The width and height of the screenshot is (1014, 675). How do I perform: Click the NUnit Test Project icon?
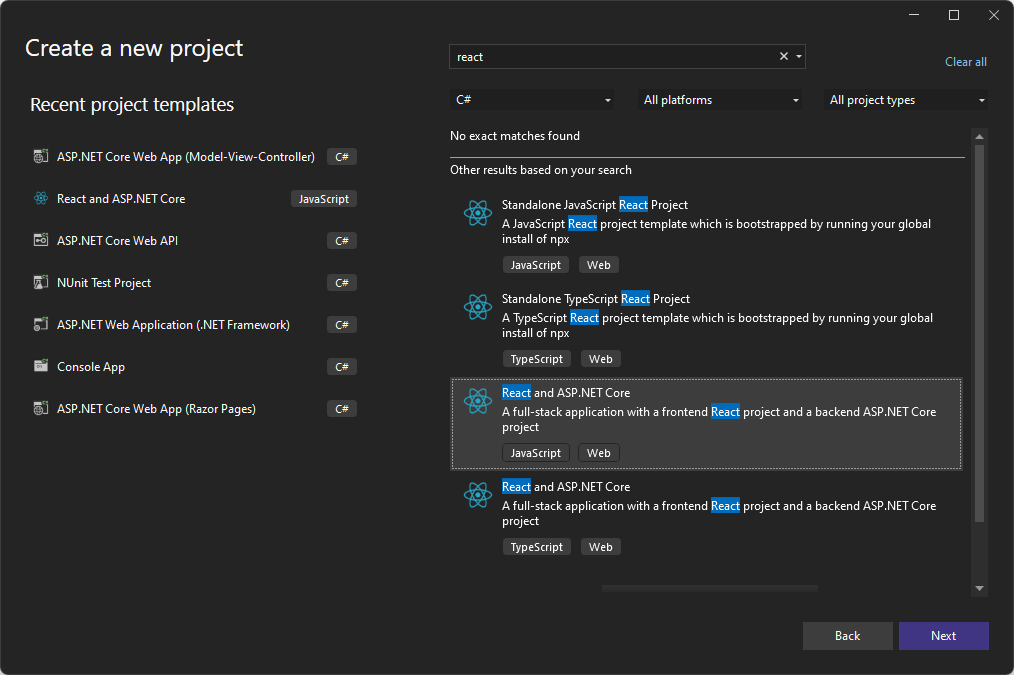click(x=41, y=283)
